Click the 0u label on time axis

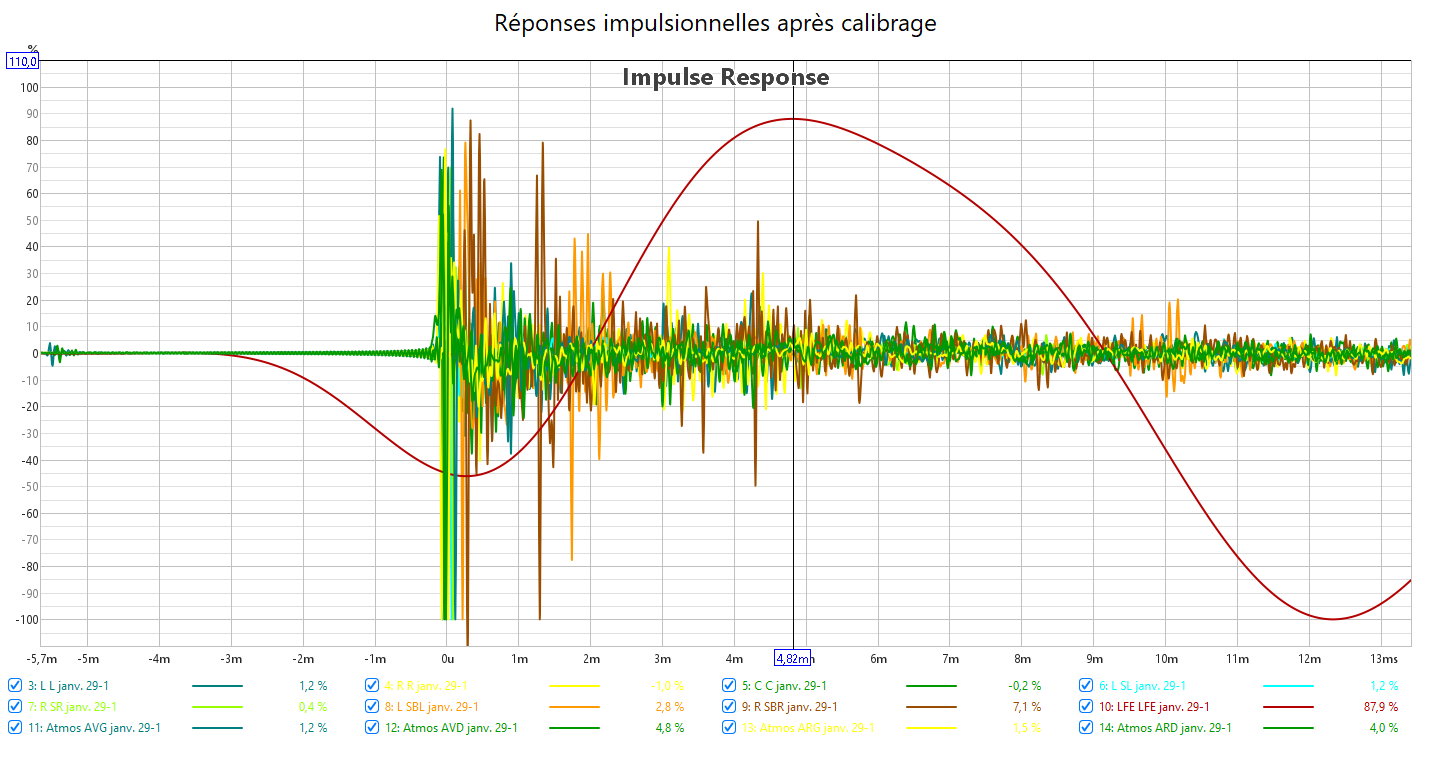point(447,659)
